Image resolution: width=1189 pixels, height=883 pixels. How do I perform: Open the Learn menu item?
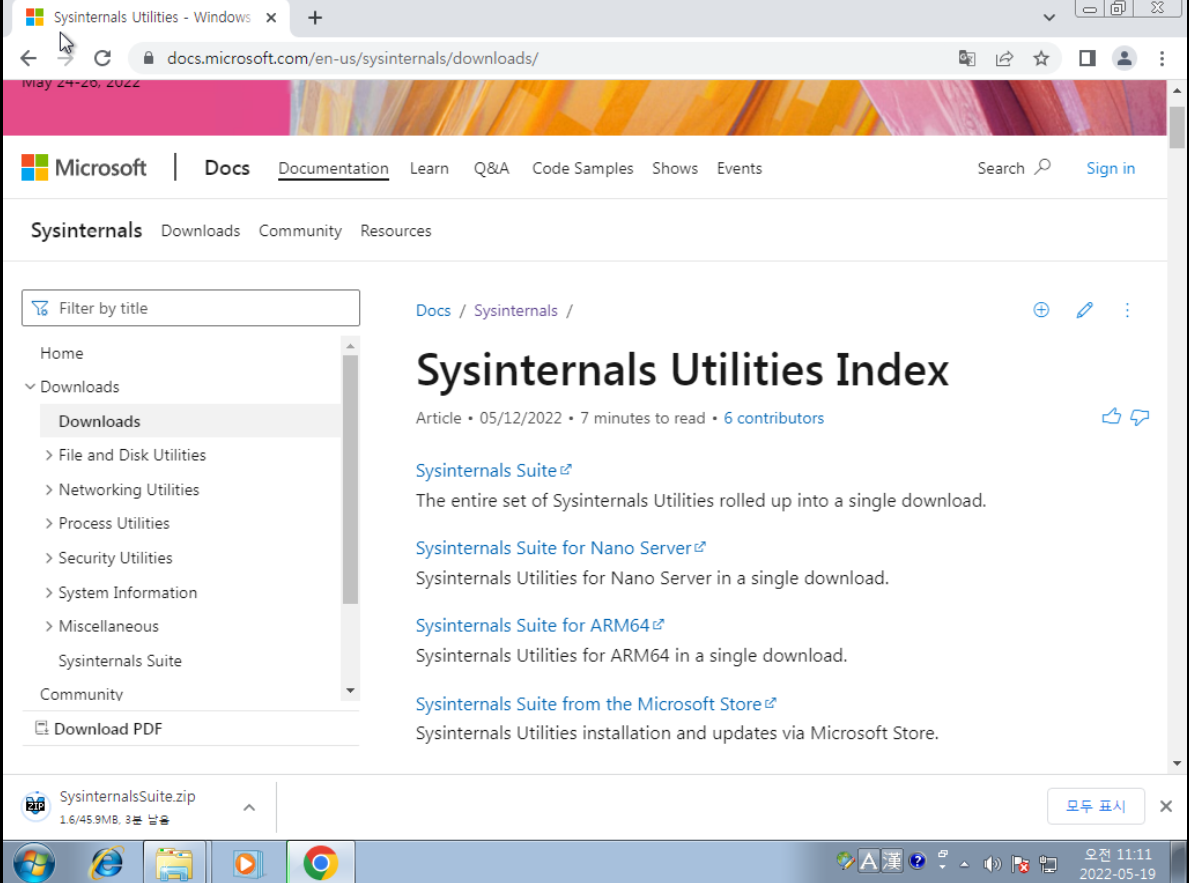[x=429, y=168]
